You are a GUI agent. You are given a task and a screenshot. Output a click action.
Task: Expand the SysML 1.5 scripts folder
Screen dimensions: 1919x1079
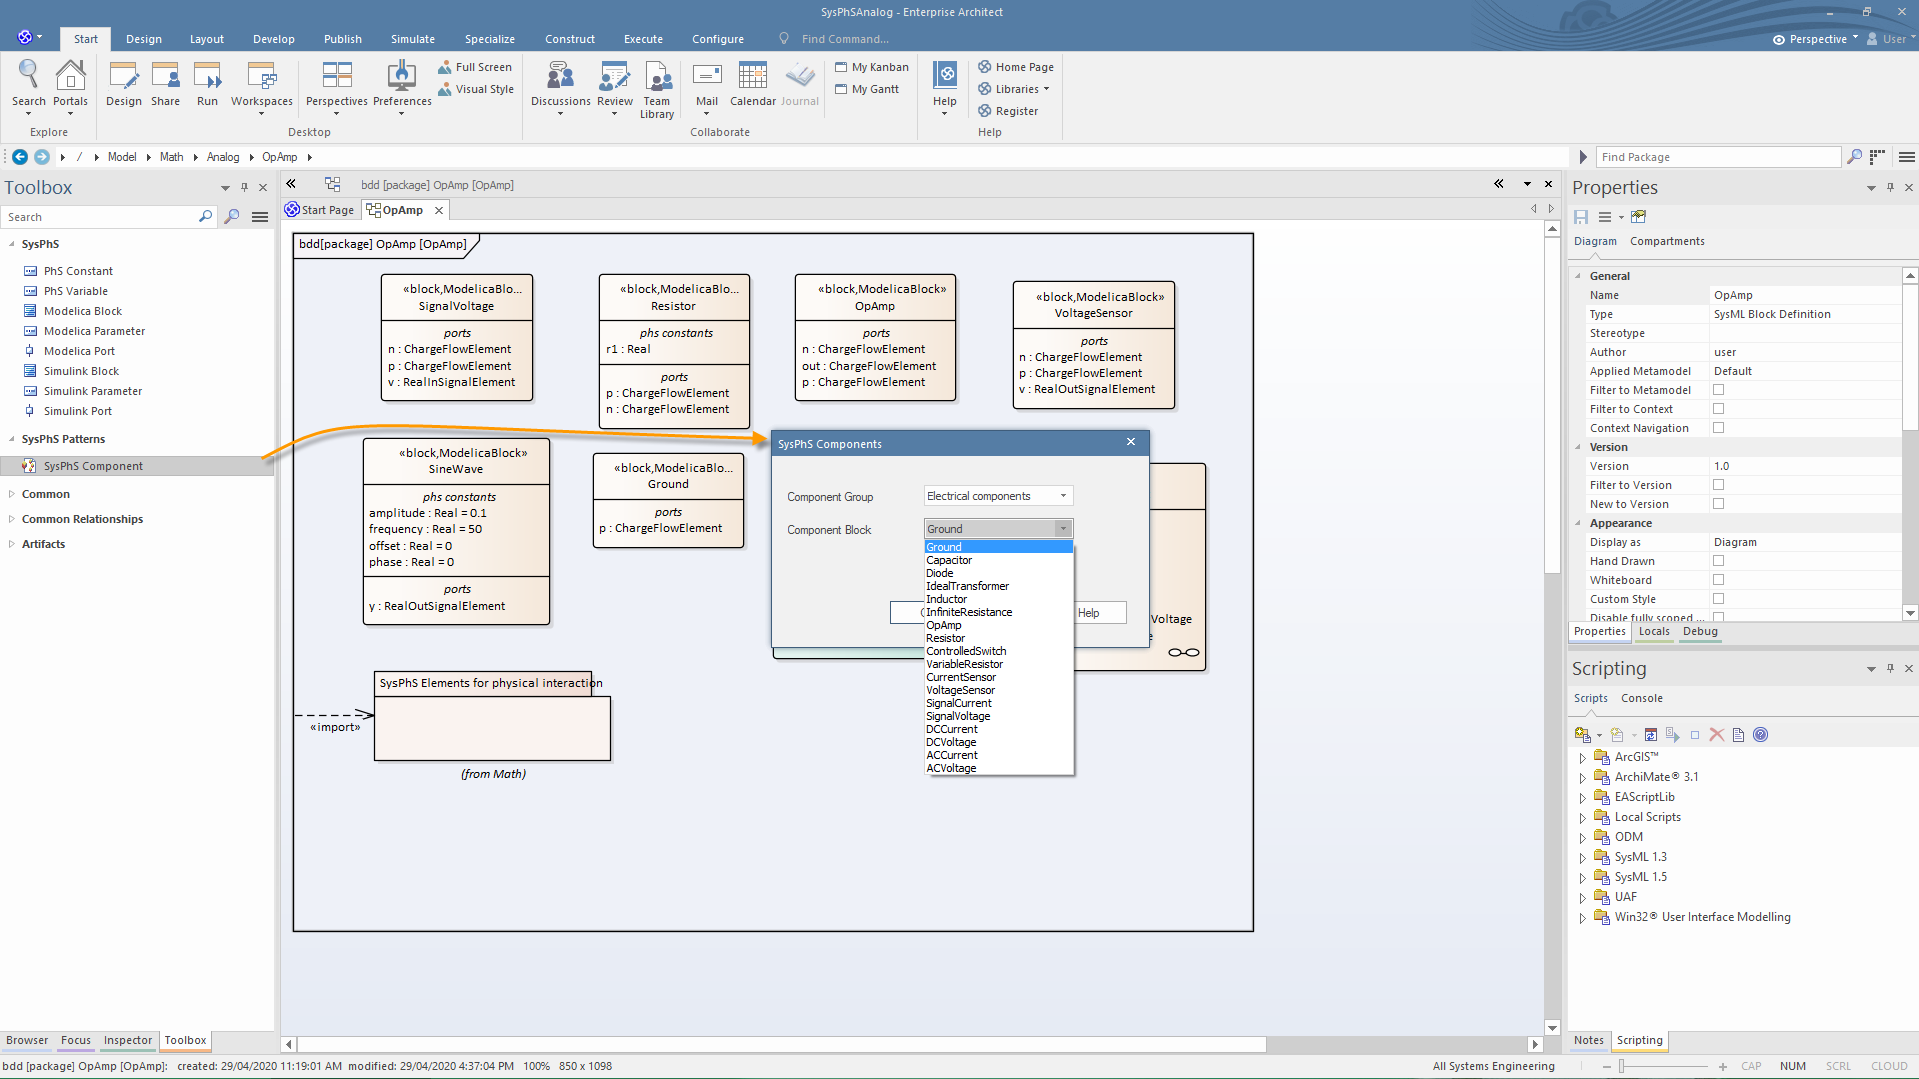click(1582, 878)
